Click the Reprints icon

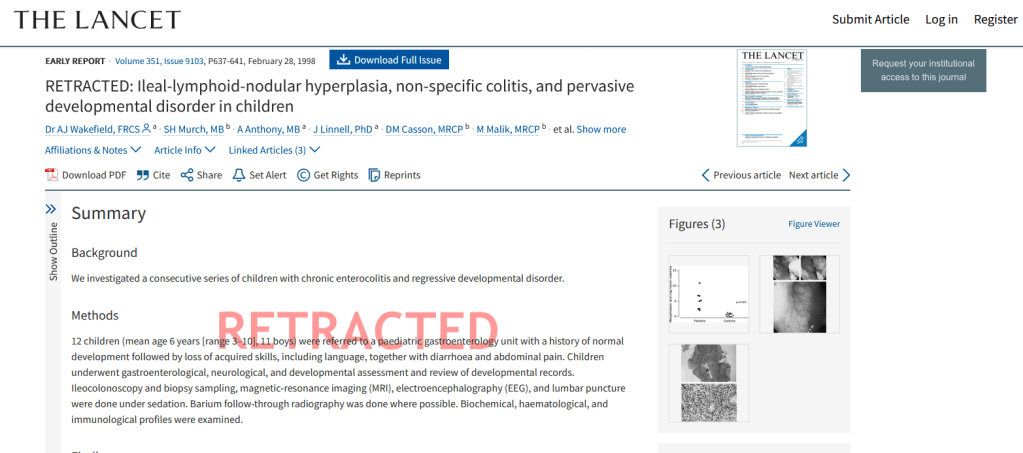click(375, 175)
